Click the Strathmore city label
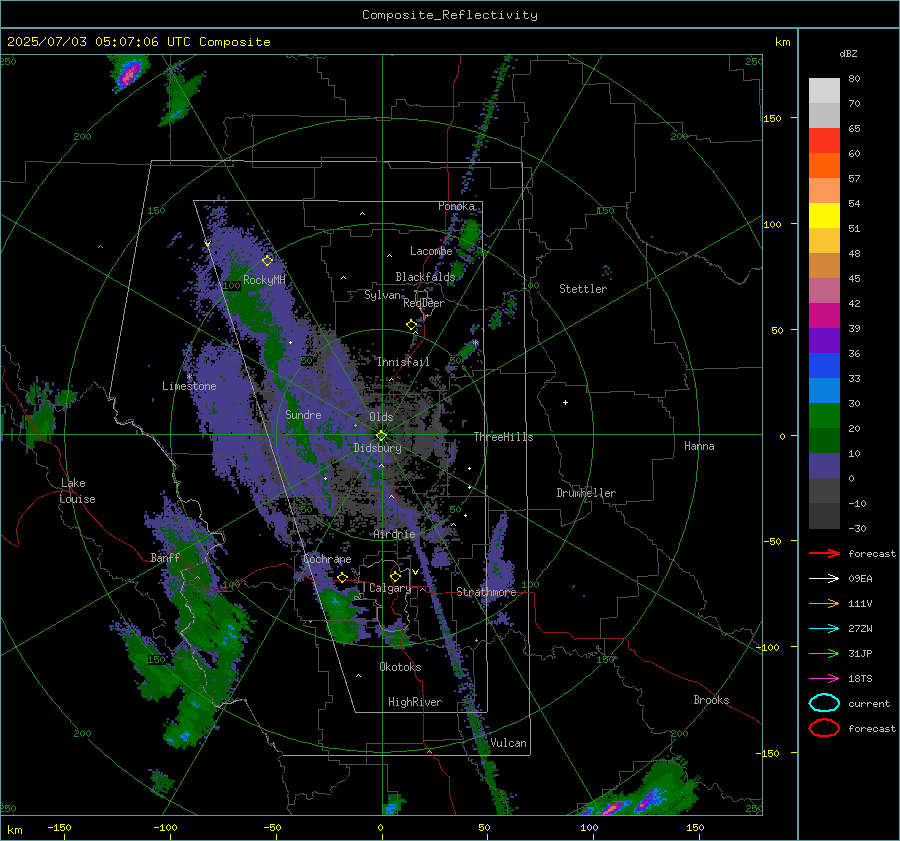 tap(486, 592)
